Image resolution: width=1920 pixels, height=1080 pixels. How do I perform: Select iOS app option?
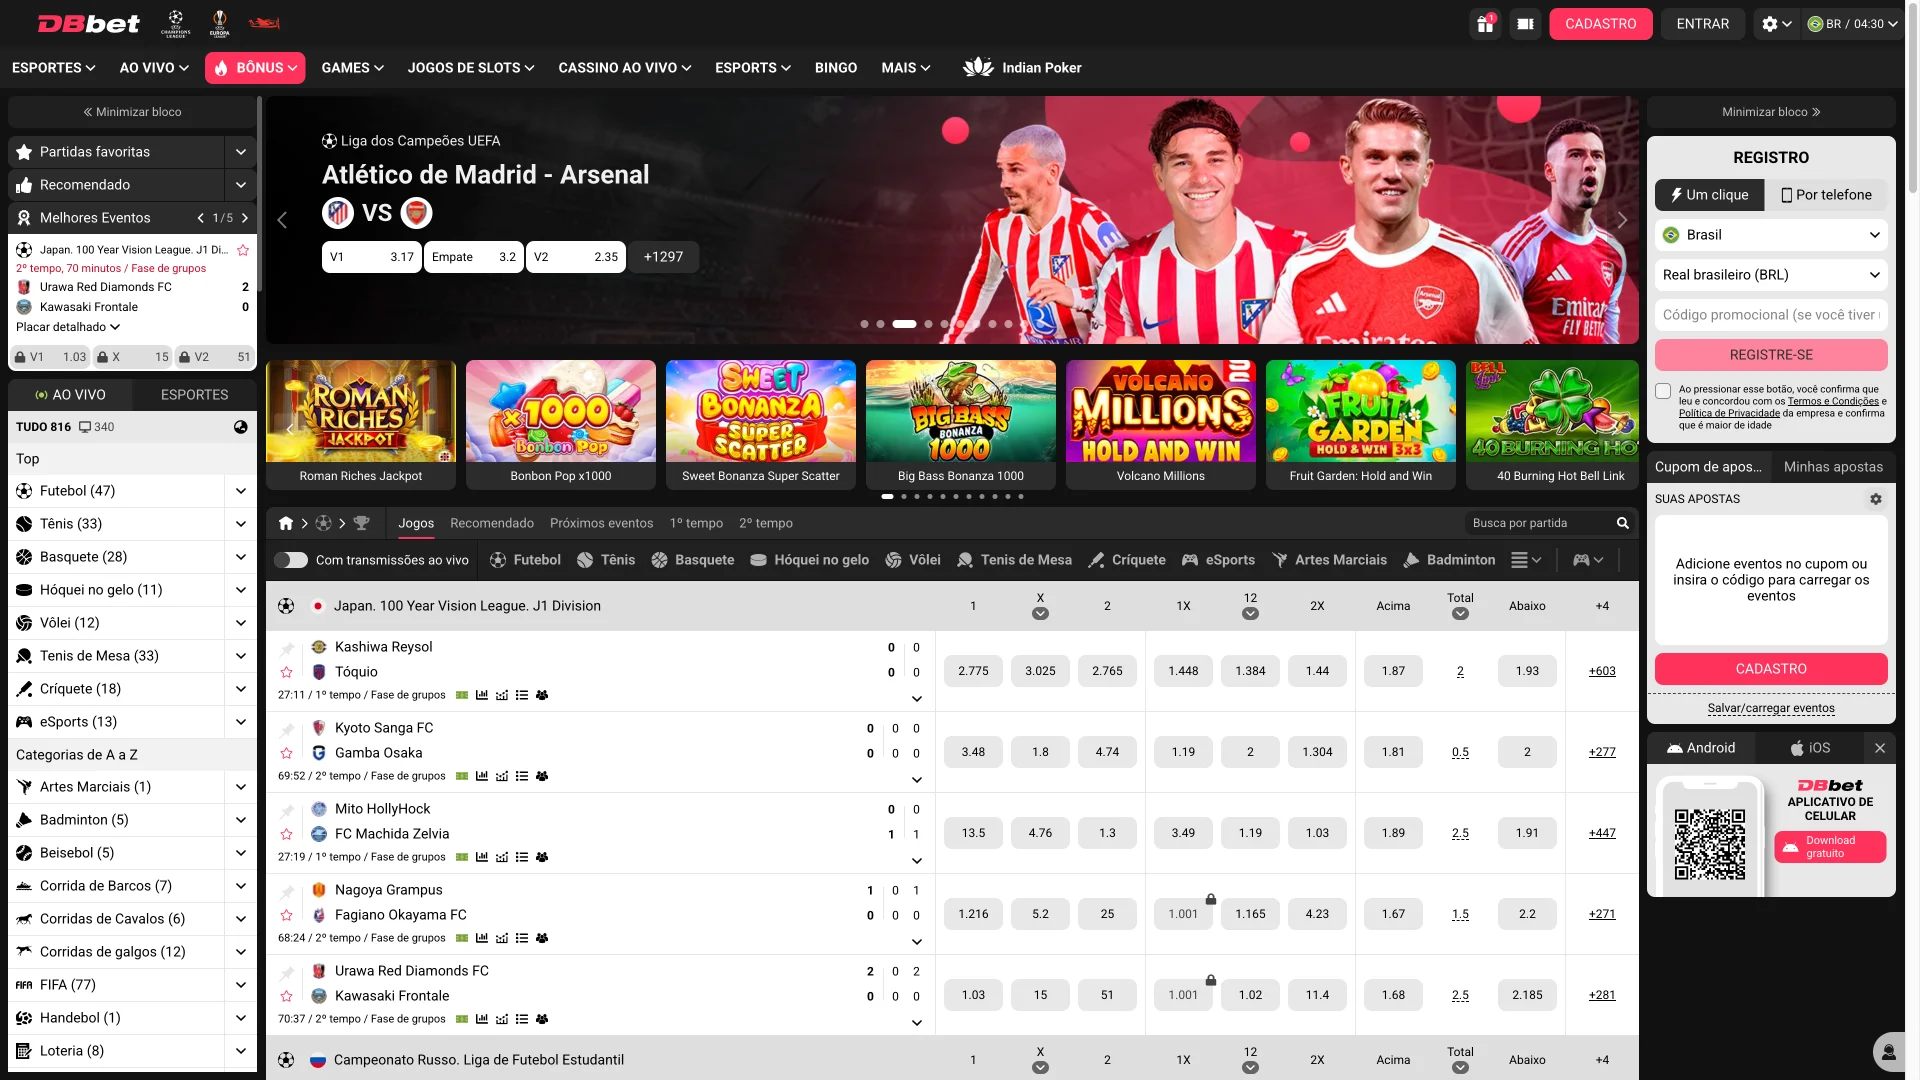[1810, 748]
